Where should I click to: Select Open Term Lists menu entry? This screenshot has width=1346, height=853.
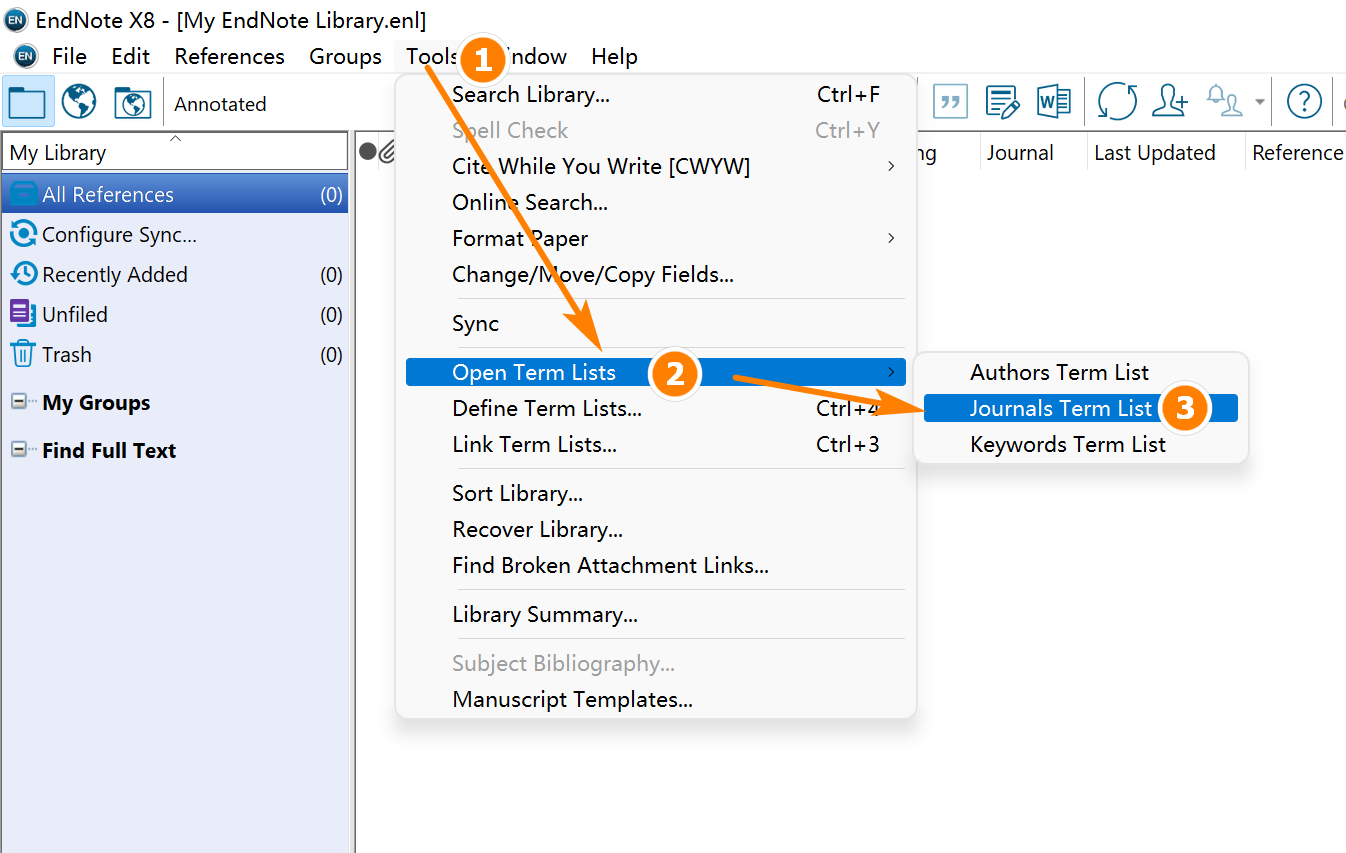pyautogui.click(x=656, y=372)
